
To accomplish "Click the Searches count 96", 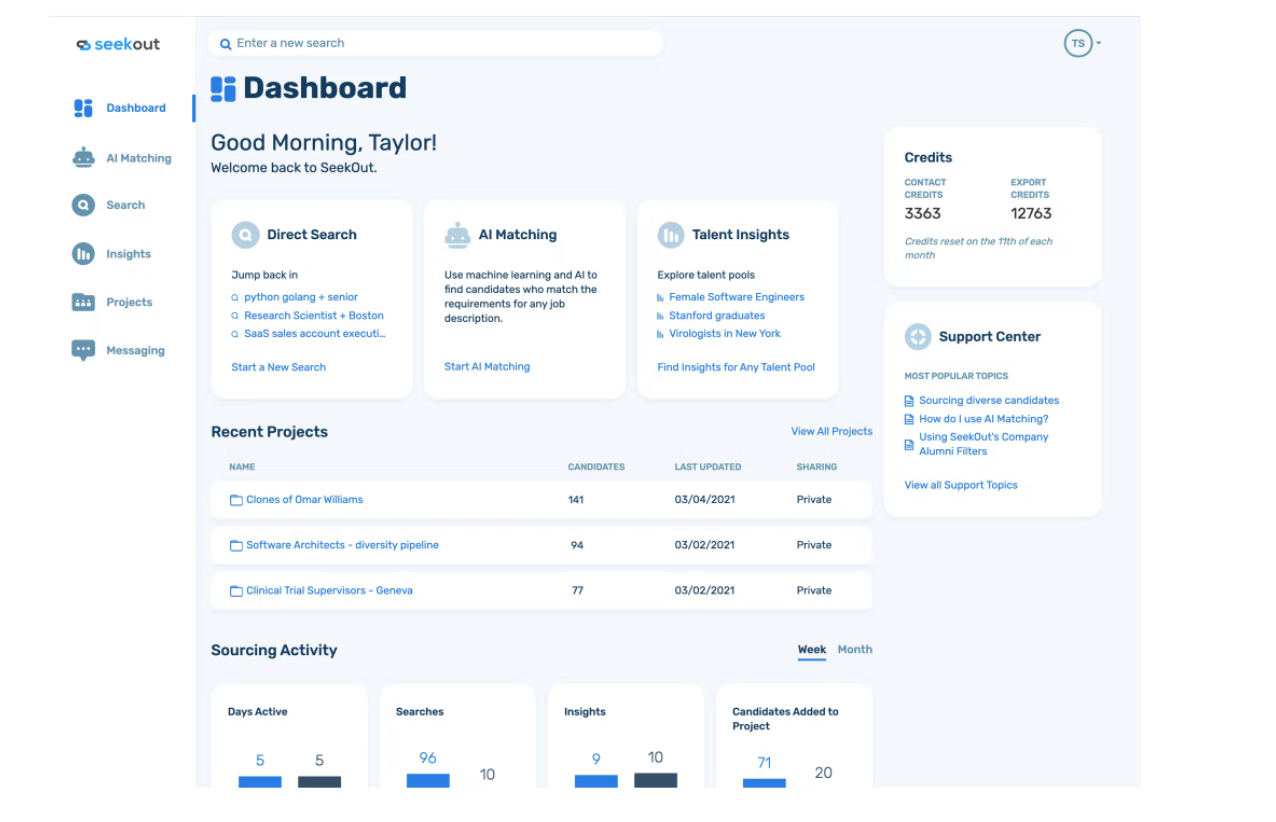I will 428,758.
